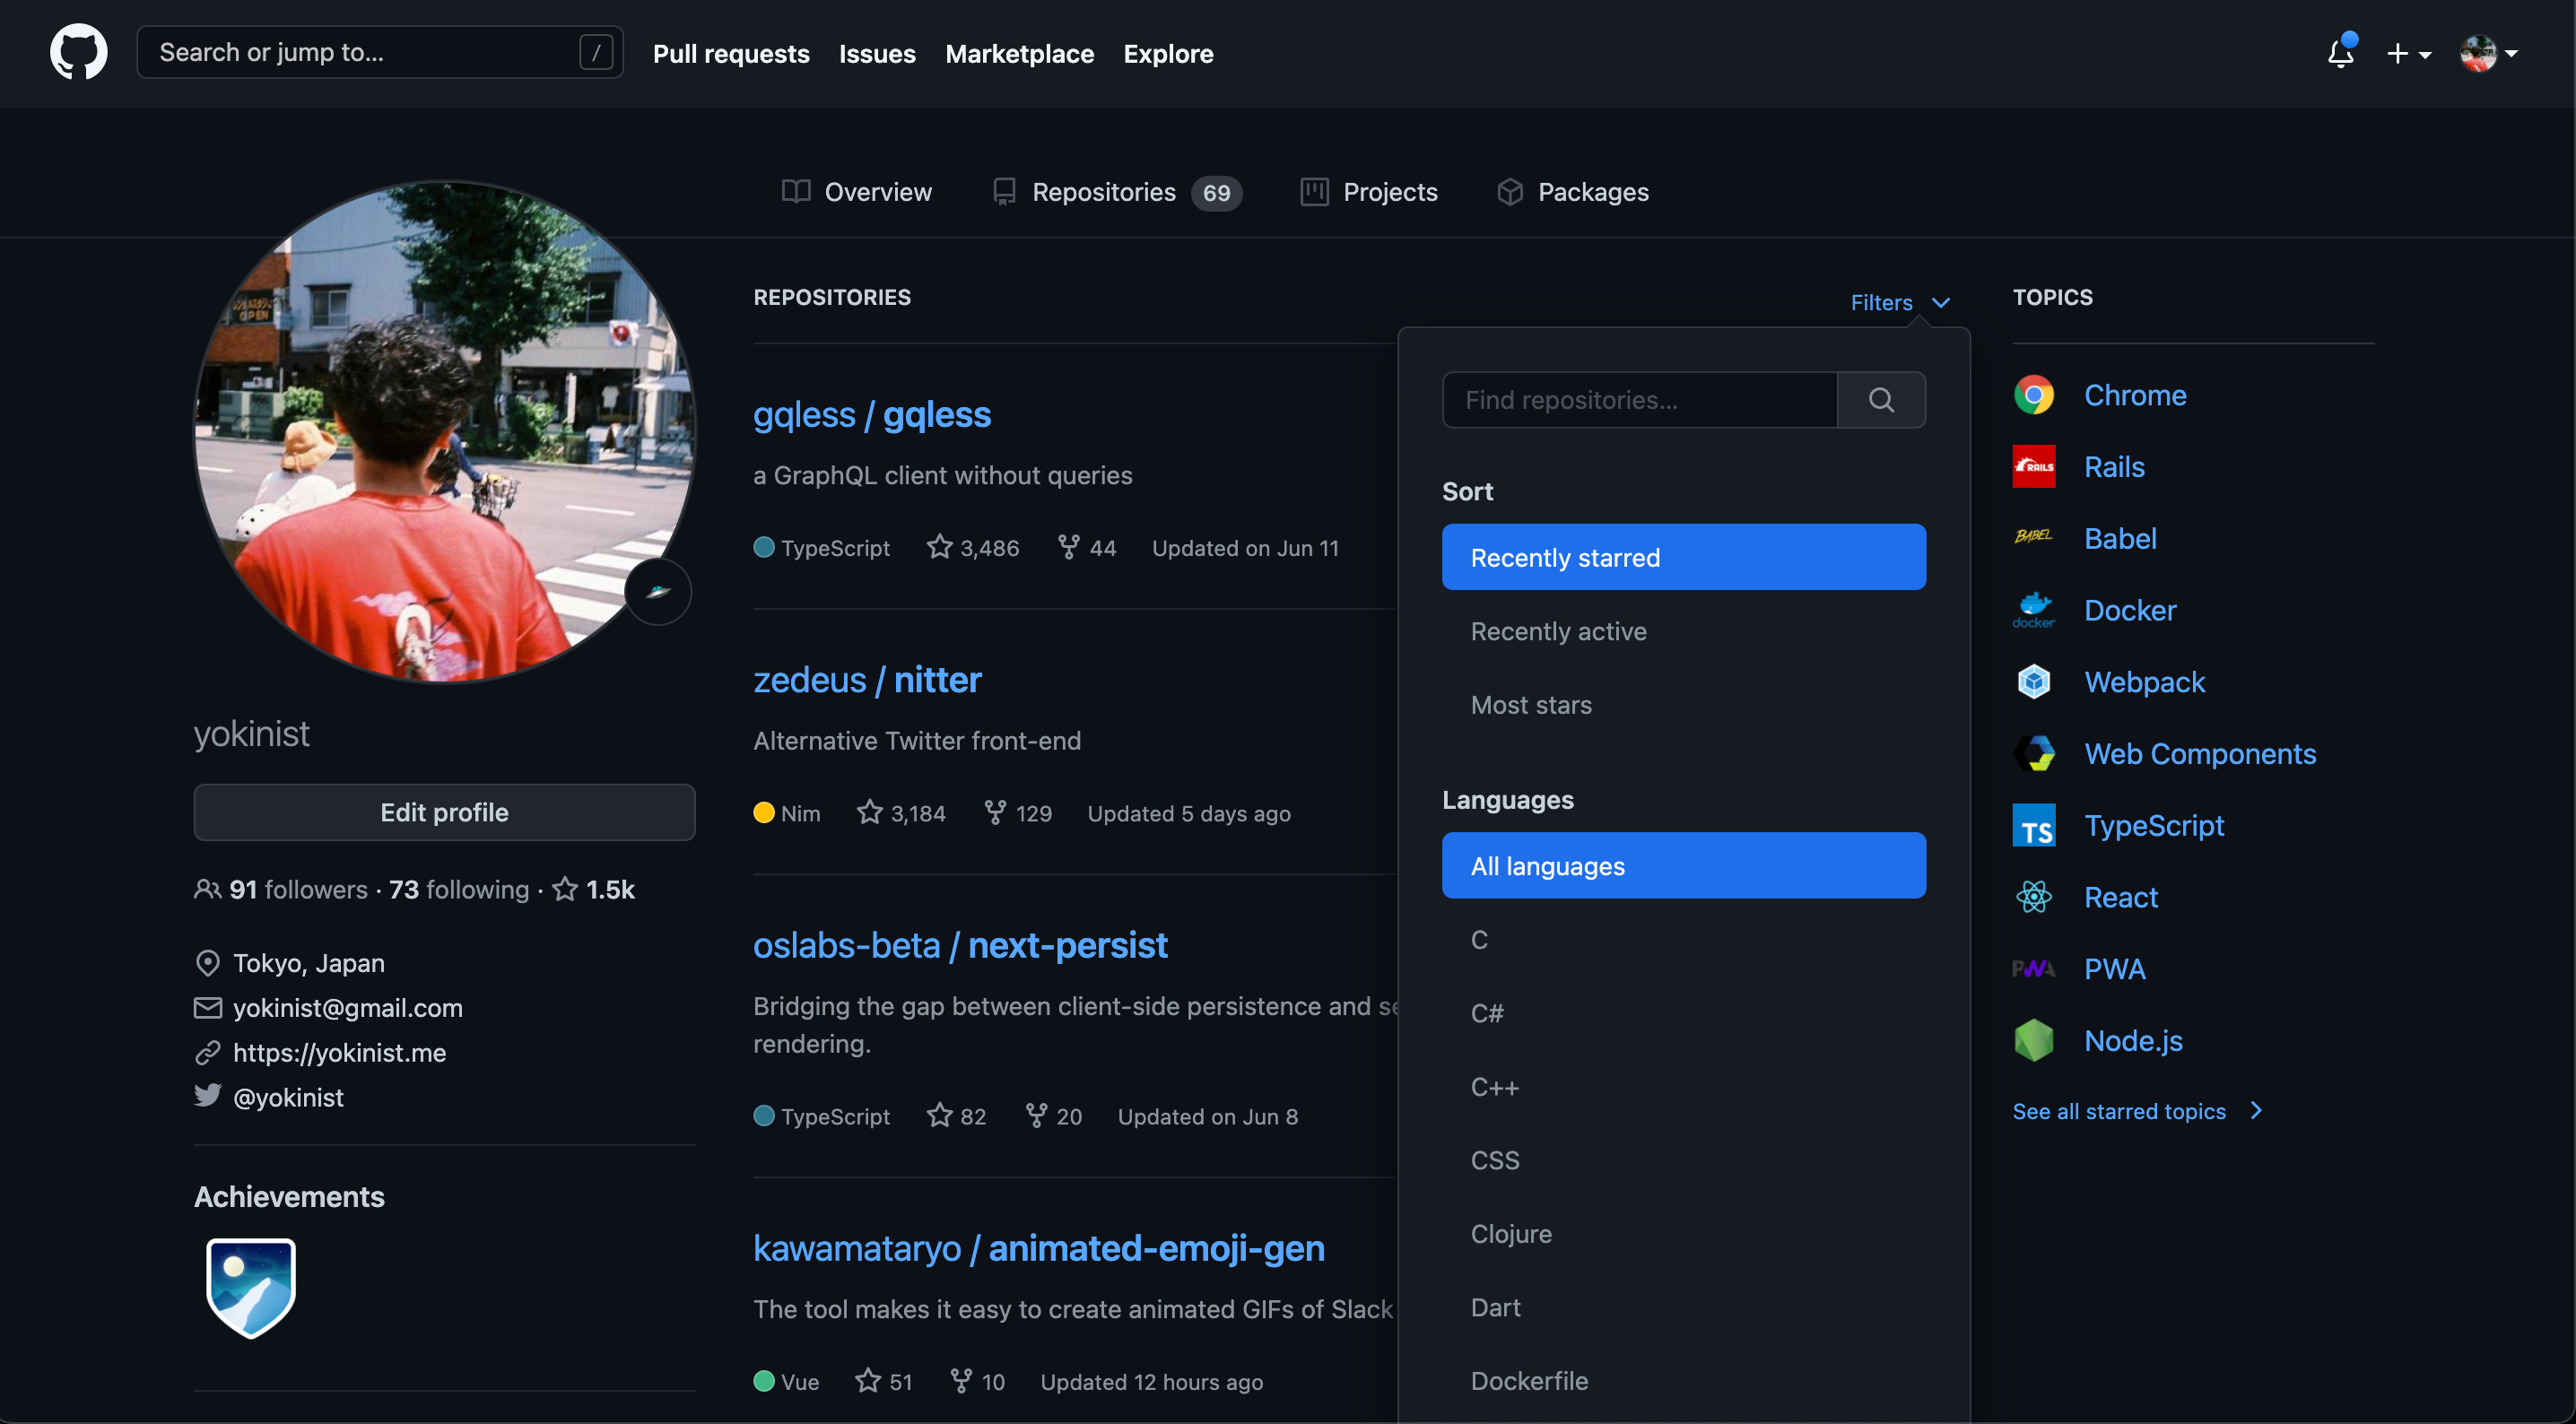
Task: Open Explore in top navigation
Action: (1168, 53)
